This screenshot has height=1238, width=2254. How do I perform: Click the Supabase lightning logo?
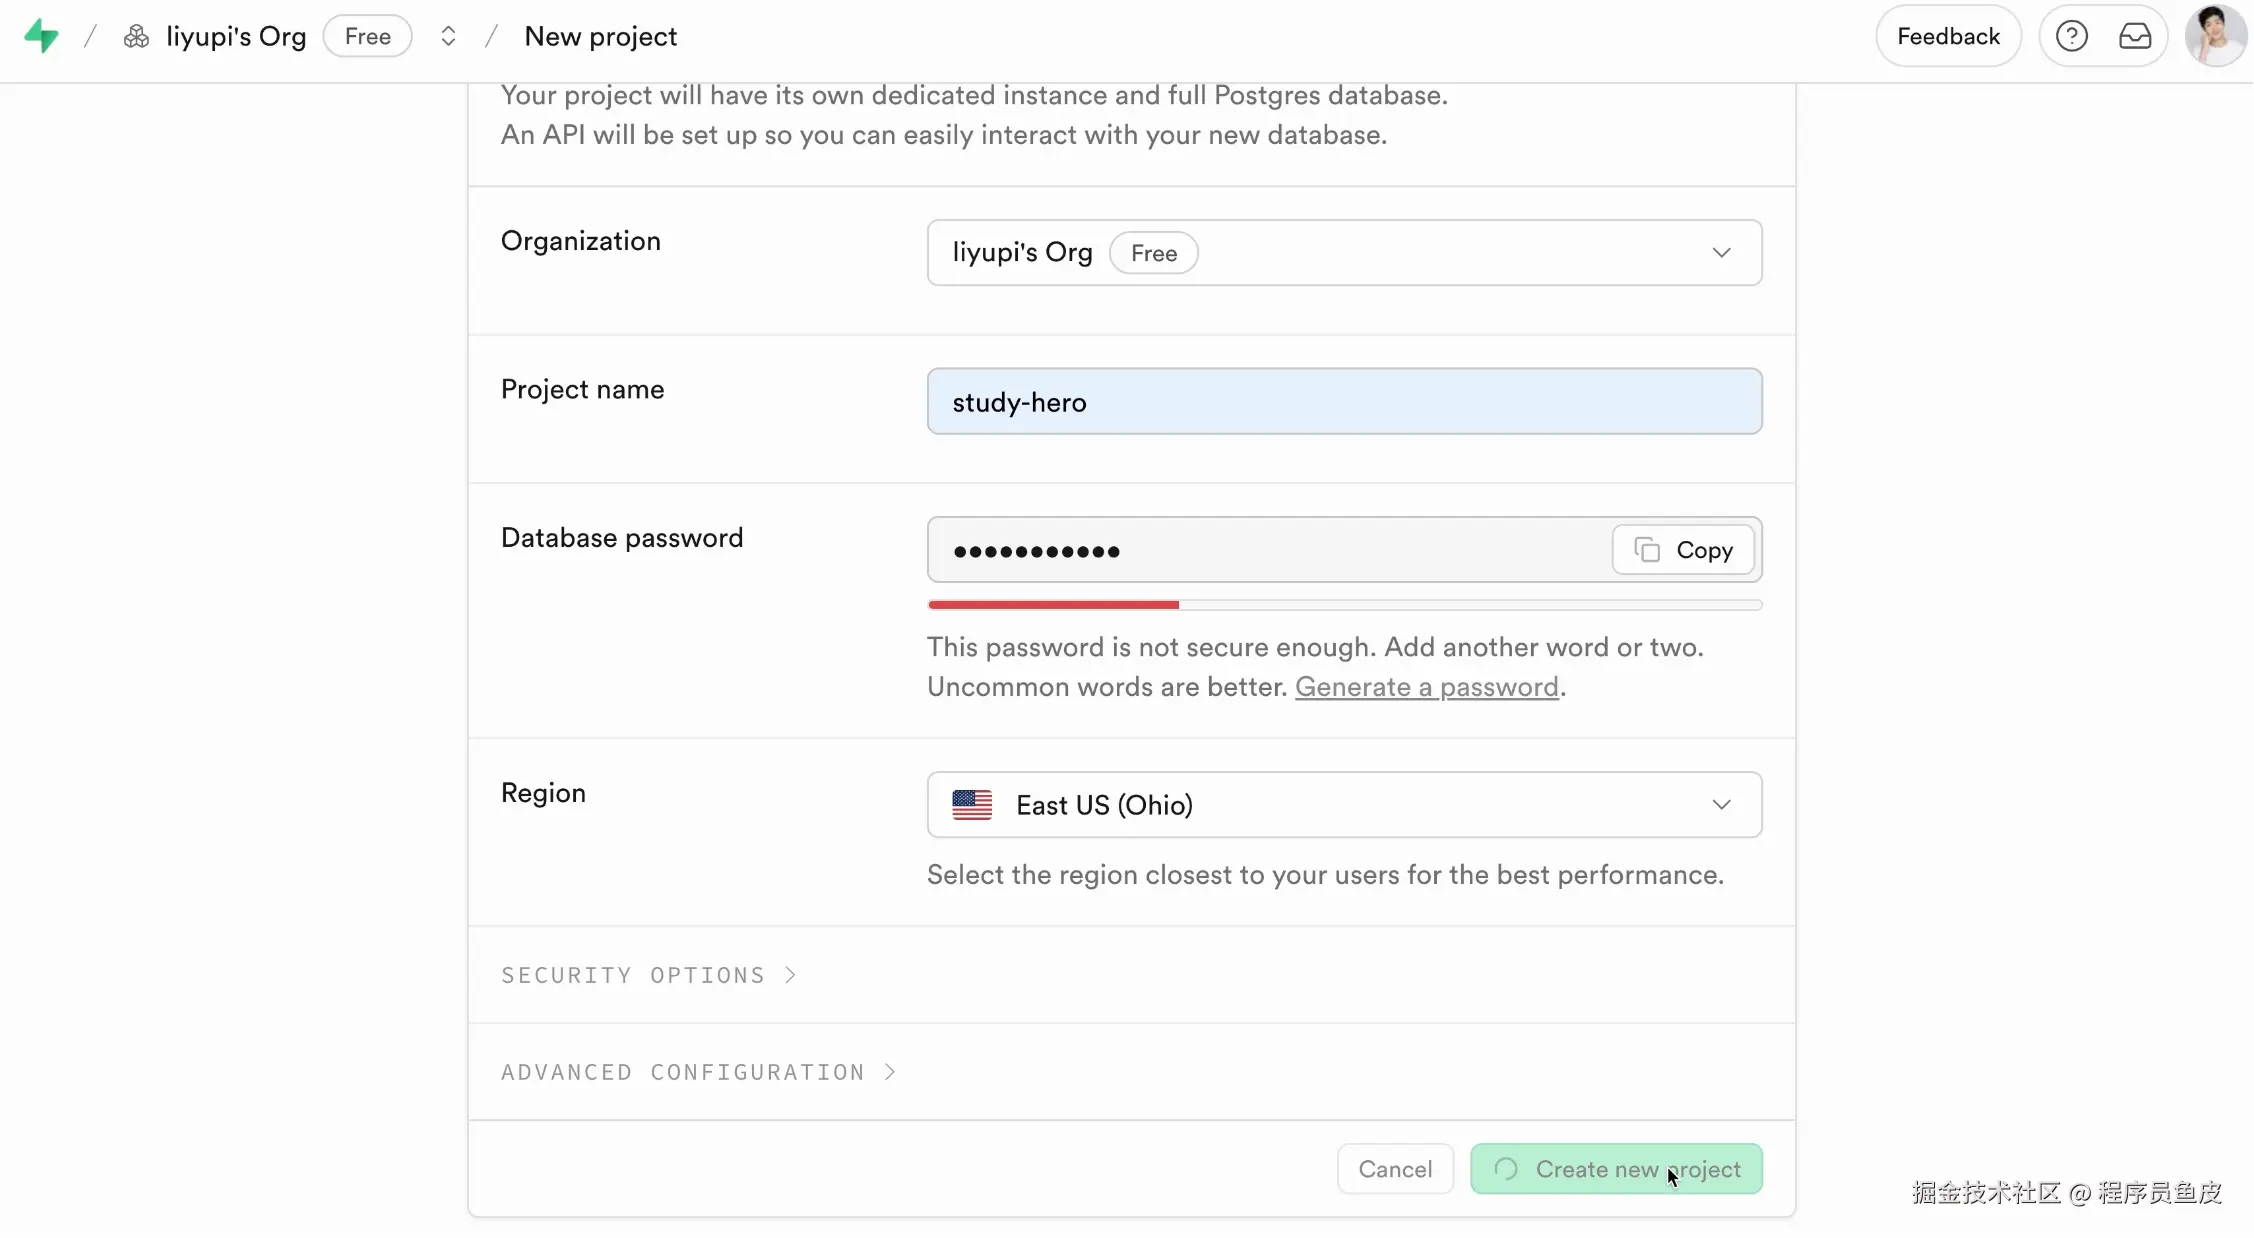(x=41, y=37)
